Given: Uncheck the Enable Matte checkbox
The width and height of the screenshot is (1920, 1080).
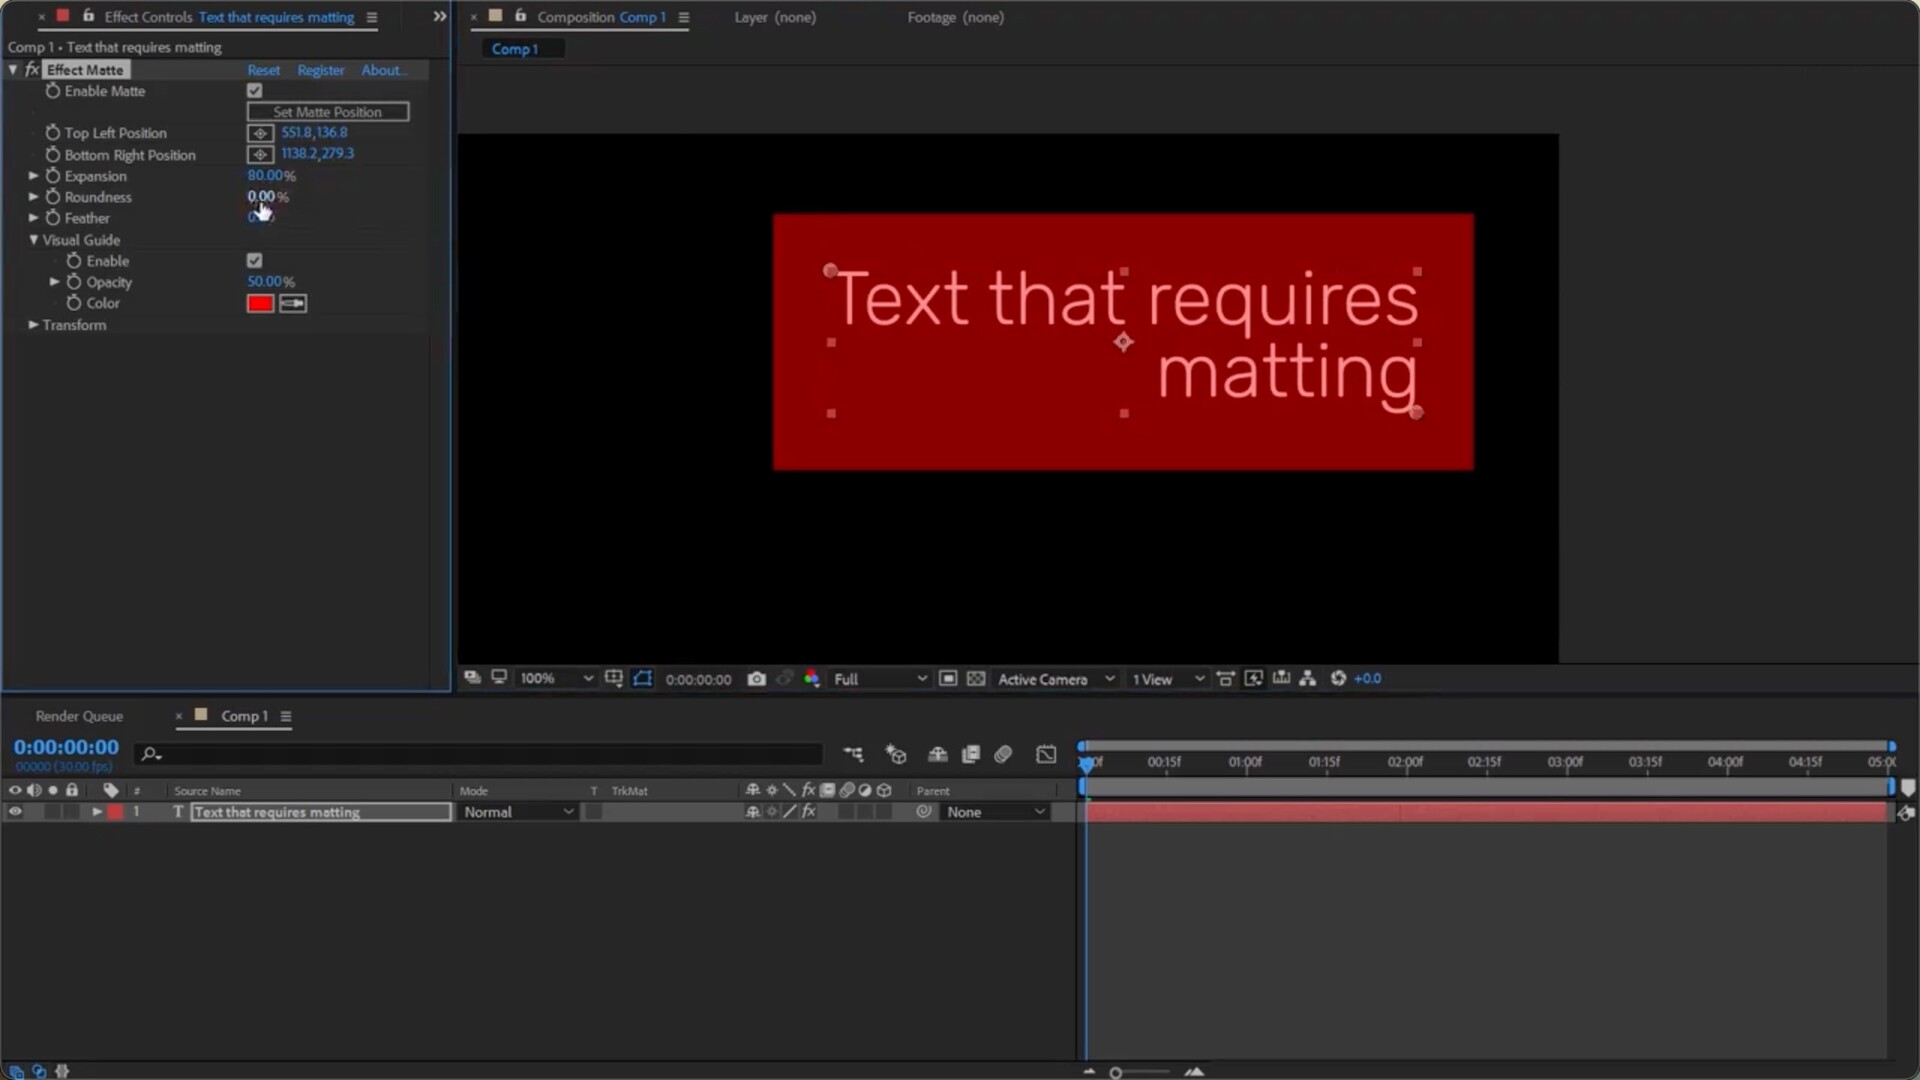Looking at the screenshot, I should tap(255, 91).
